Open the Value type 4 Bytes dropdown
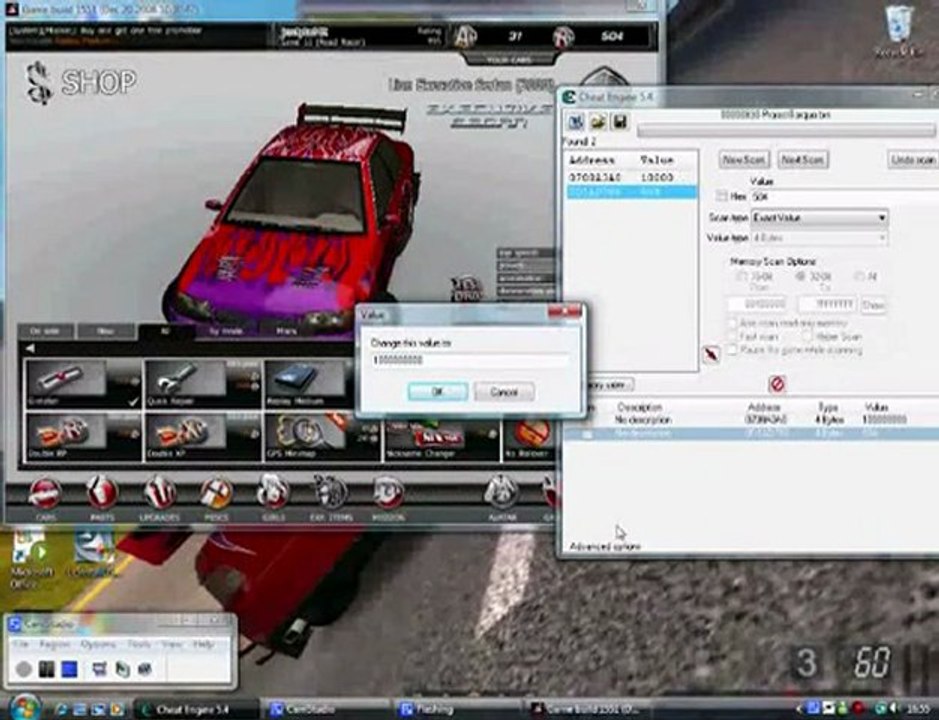Screen dimensions: 939x720 [x=819, y=238]
